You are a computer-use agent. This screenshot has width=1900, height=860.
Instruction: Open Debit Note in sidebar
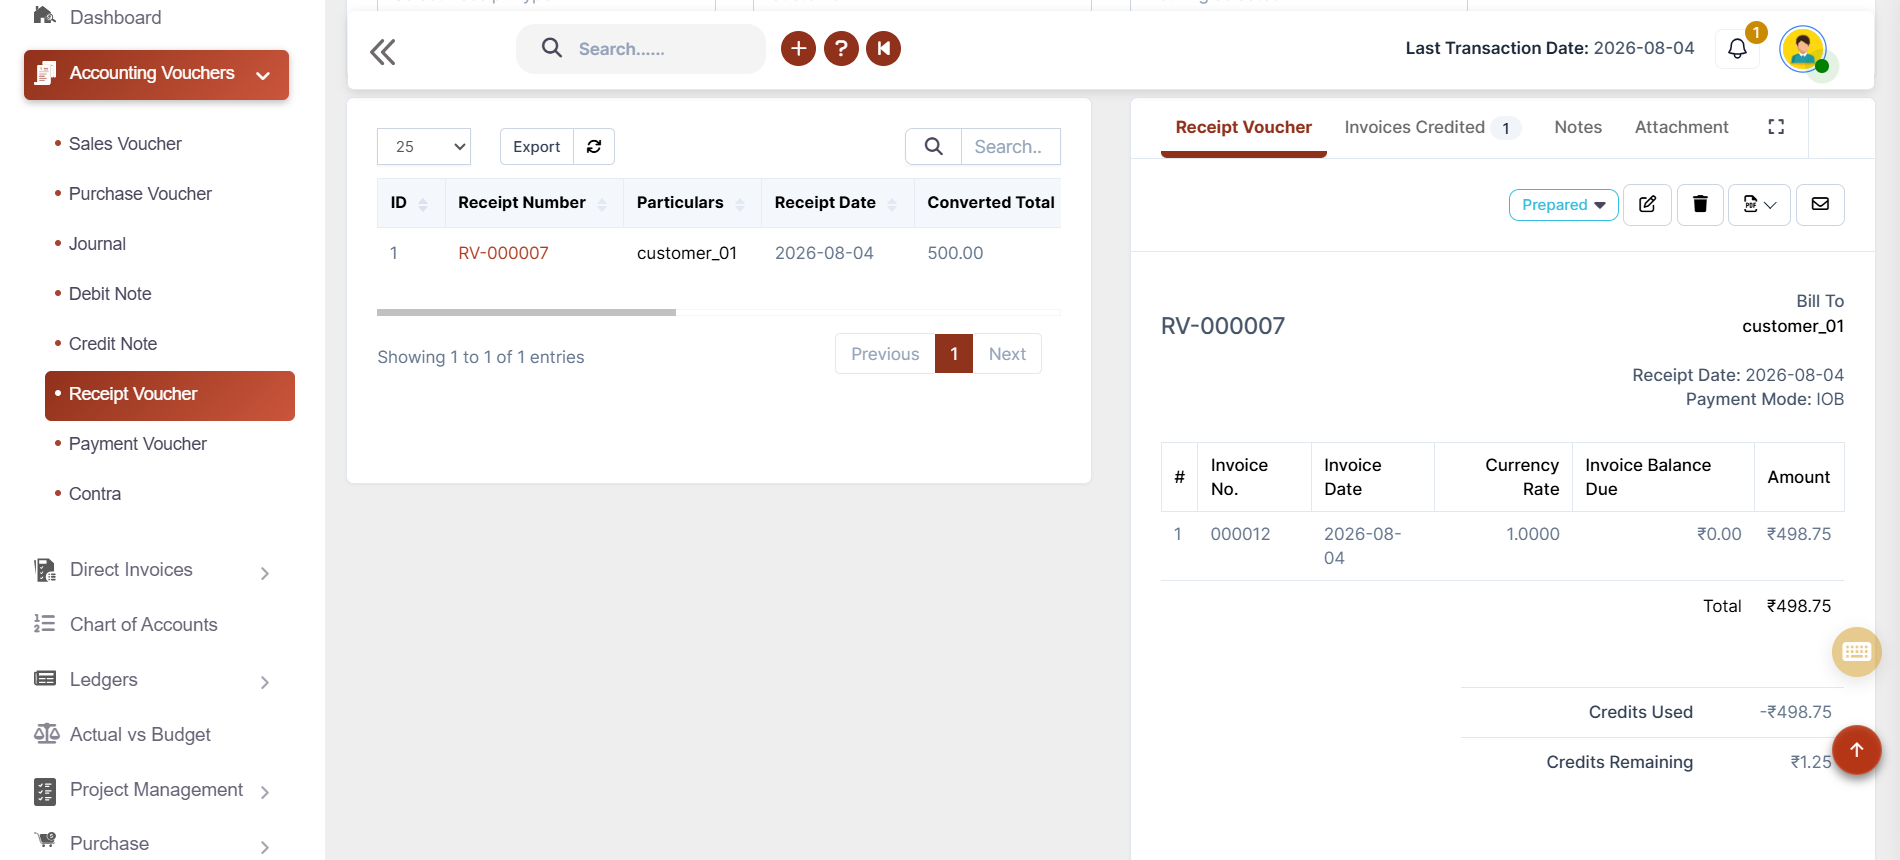point(110,294)
